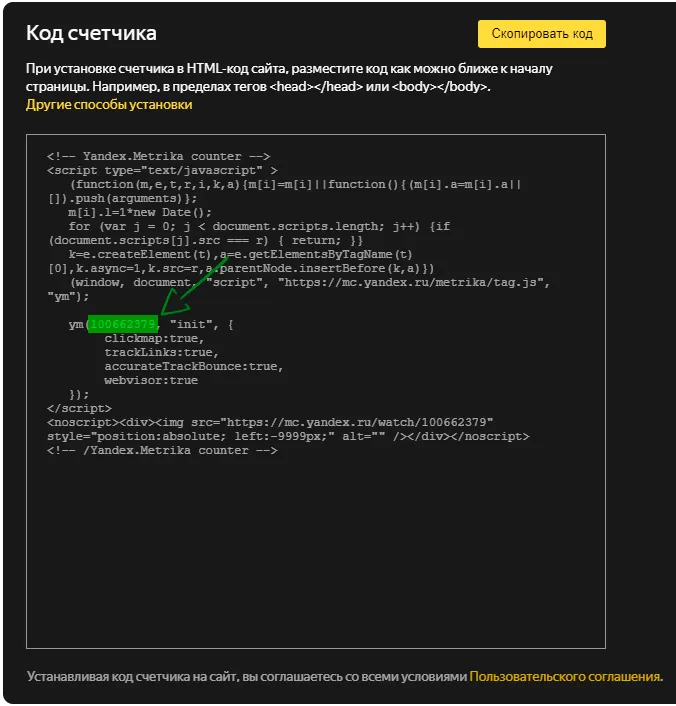Viewport: 676px width, 706px height.
Task: Click the style="position:absolute line
Action: coord(288,436)
